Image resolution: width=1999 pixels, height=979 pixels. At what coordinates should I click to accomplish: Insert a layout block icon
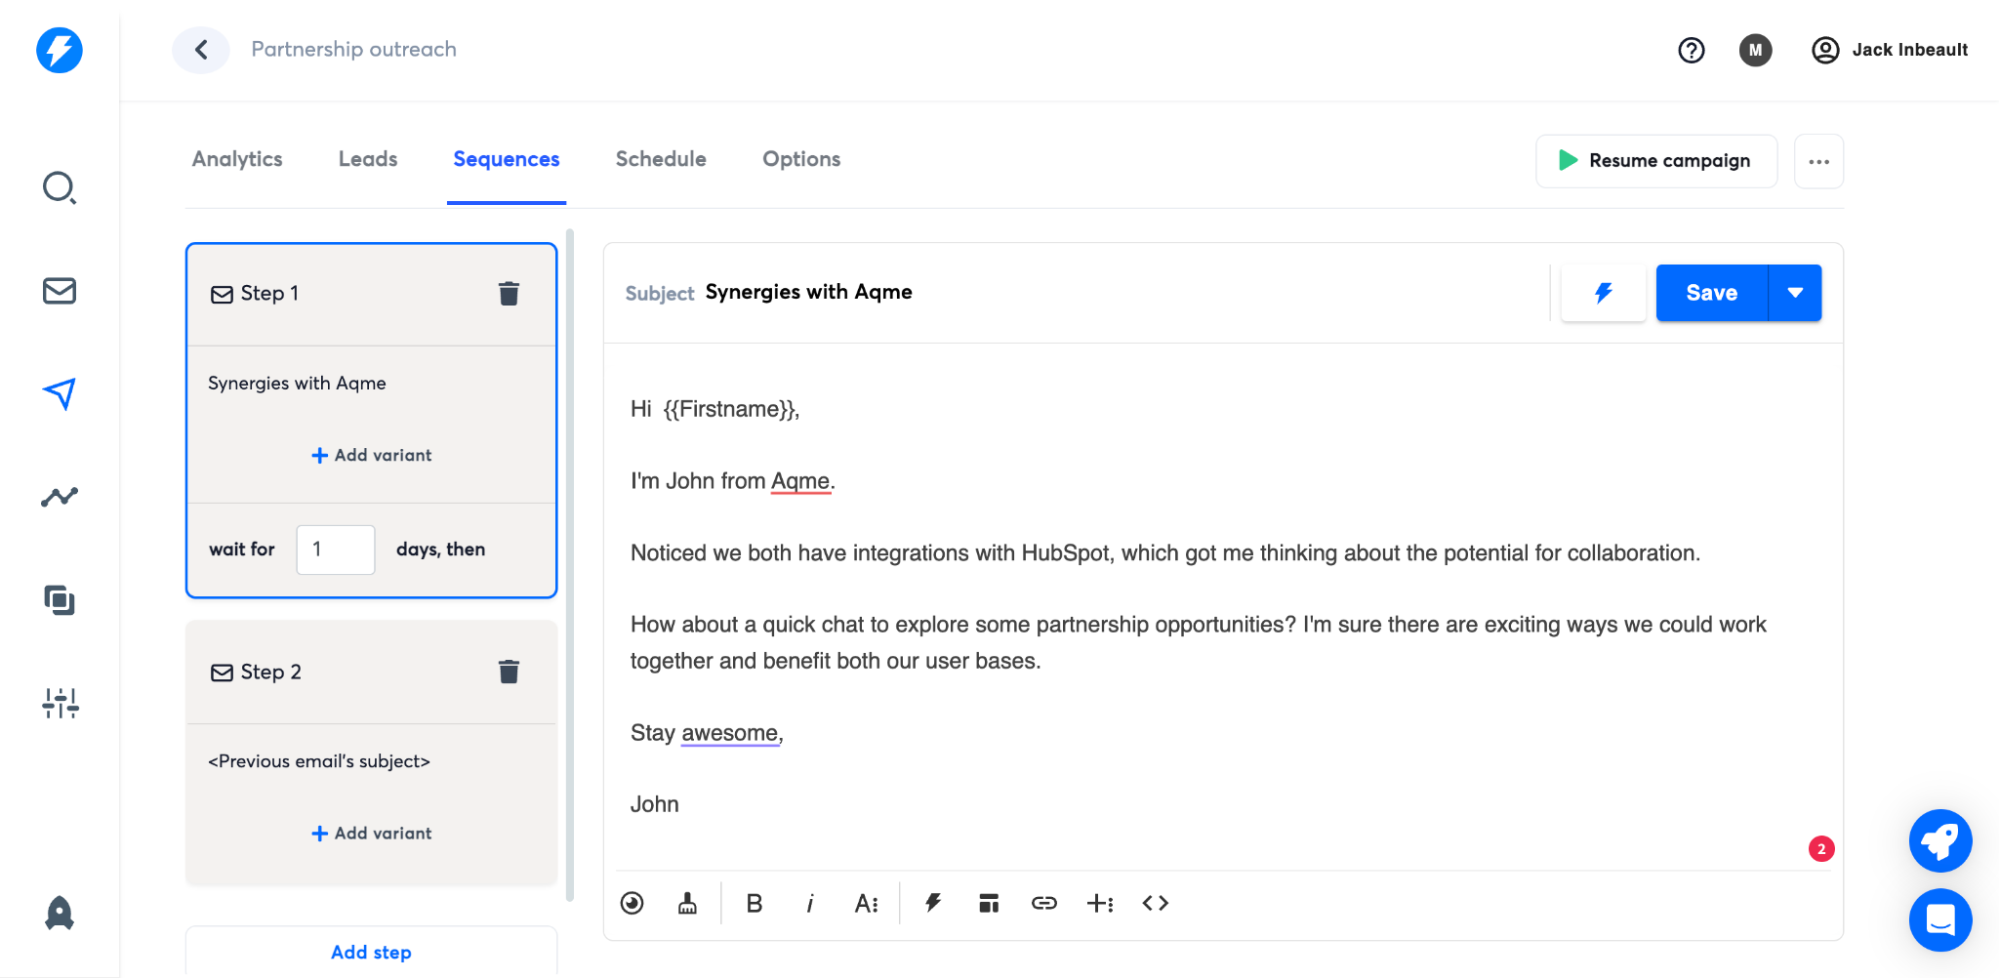point(989,903)
